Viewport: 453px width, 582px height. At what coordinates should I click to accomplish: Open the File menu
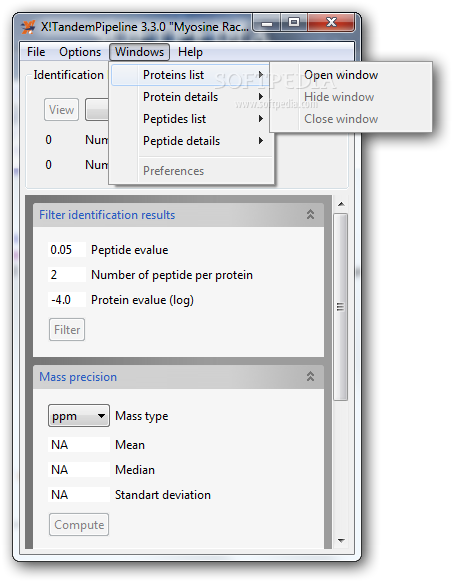(x=36, y=52)
